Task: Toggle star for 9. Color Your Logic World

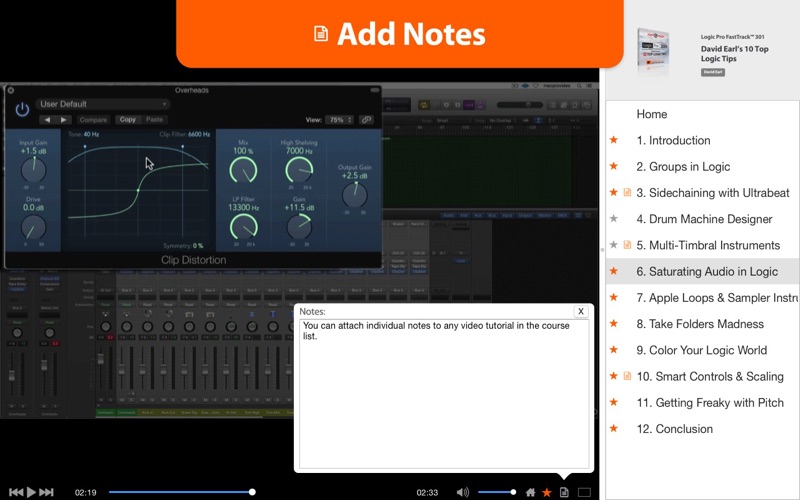Action: 614,349
